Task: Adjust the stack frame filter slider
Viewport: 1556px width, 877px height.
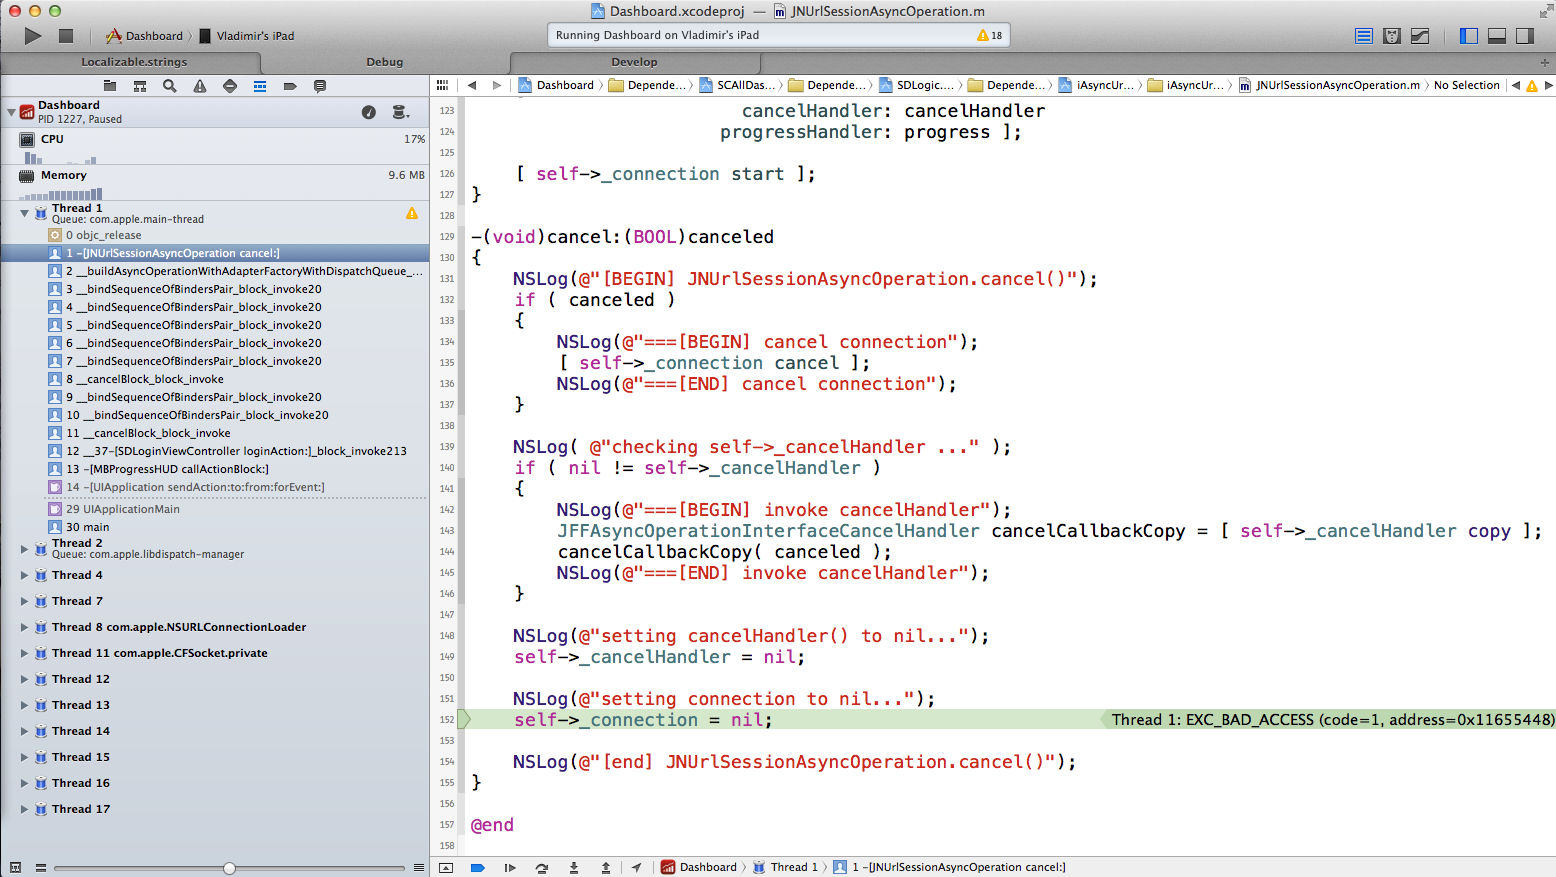Action: click(x=229, y=868)
